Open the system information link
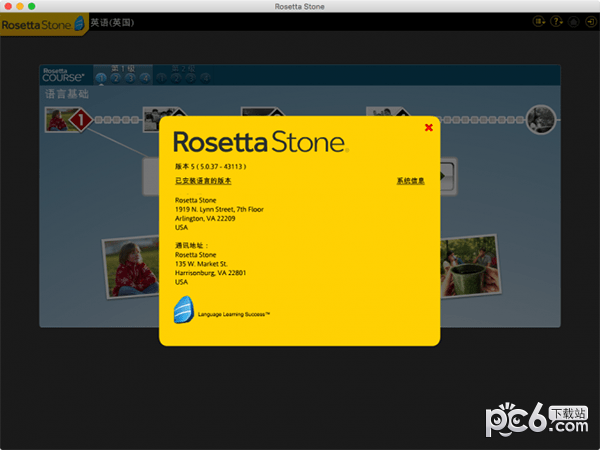This screenshot has width=600, height=450. [410, 181]
